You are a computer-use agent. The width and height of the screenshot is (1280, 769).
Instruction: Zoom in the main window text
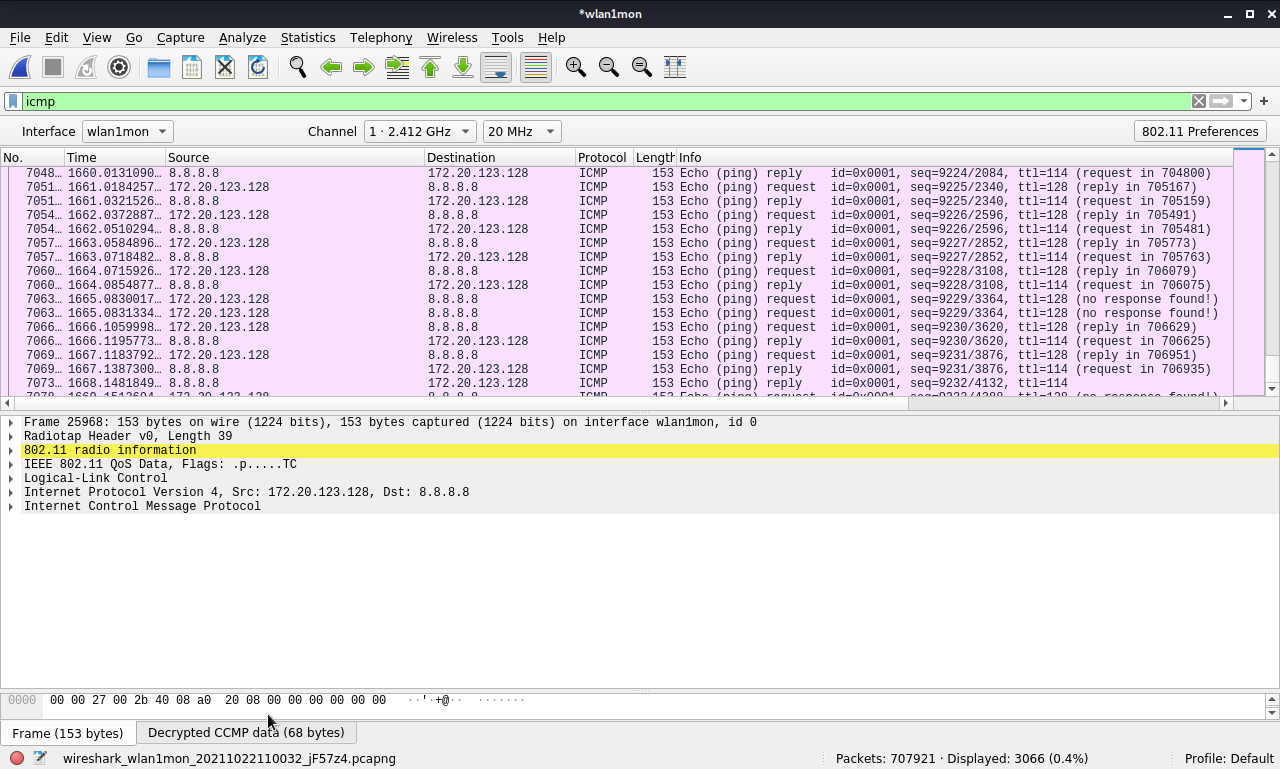576,67
